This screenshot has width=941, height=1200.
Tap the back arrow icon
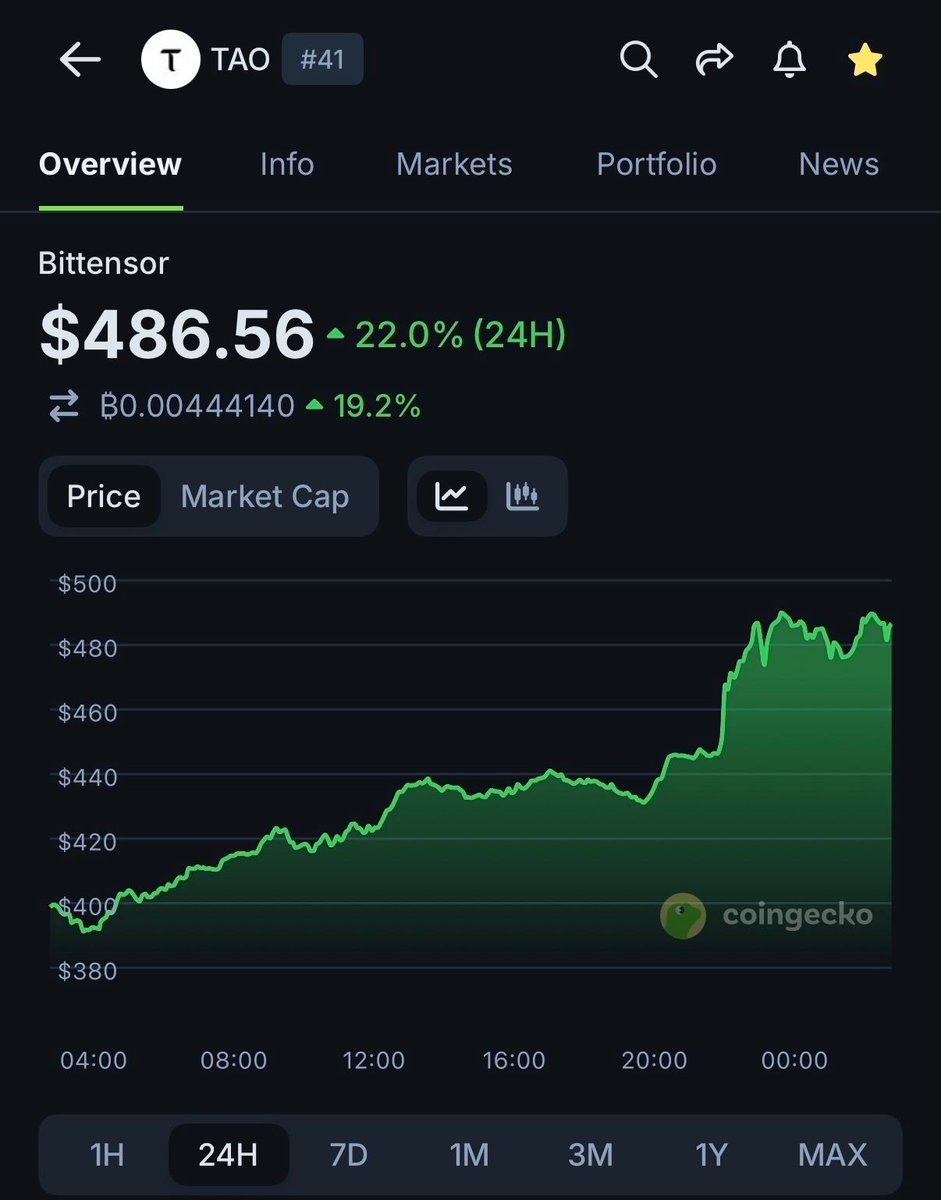(x=80, y=60)
